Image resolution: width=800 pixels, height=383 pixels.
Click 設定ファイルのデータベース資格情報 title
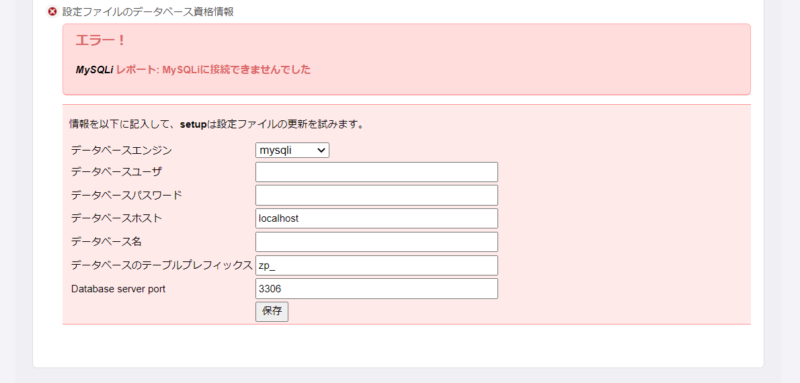tap(148, 12)
